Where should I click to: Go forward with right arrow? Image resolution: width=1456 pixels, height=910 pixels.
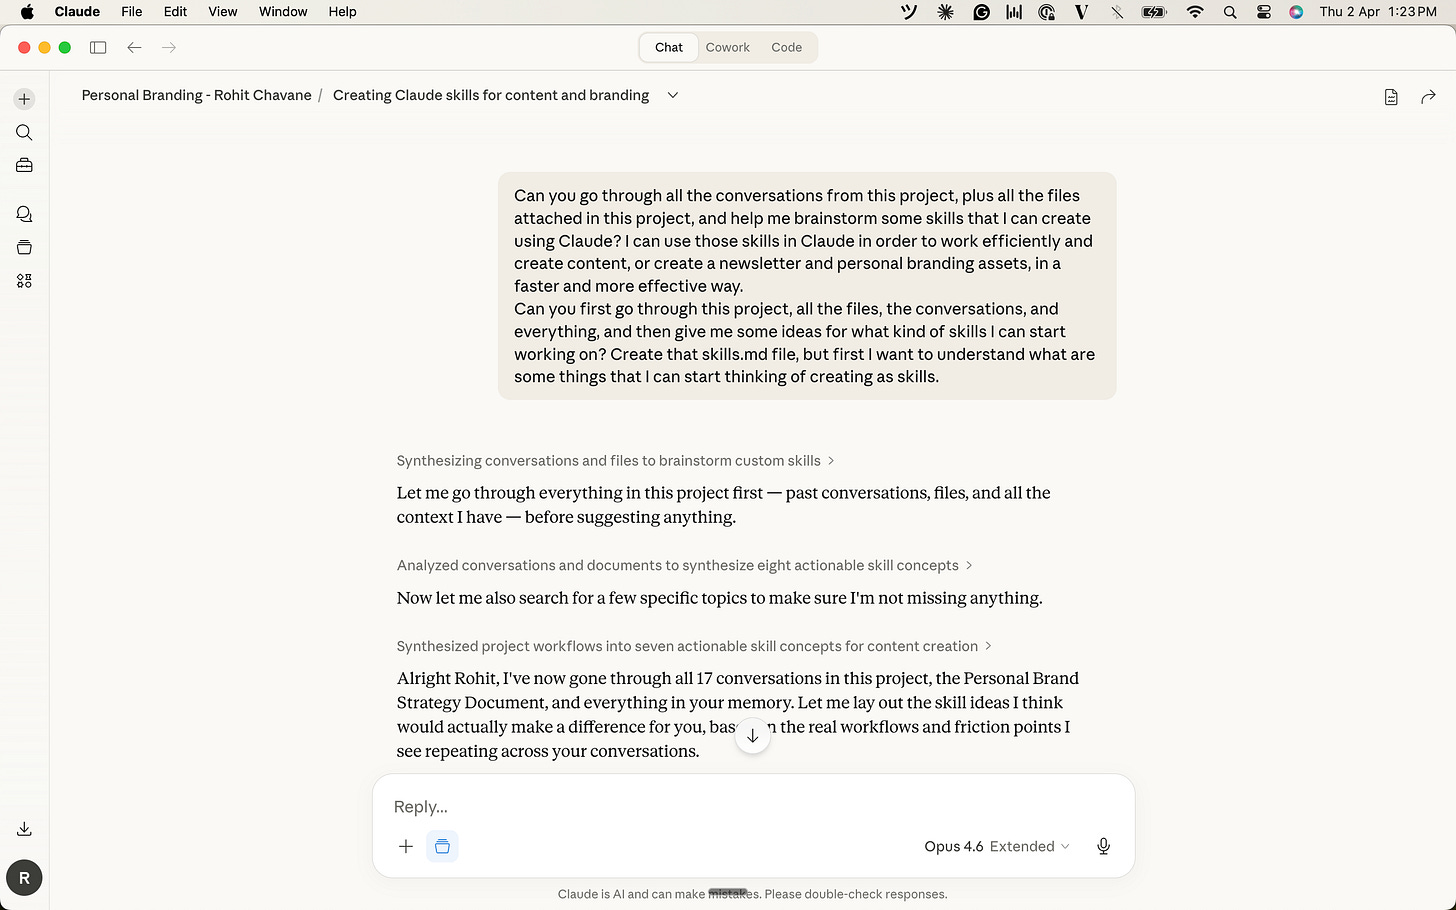coord(169,47)
